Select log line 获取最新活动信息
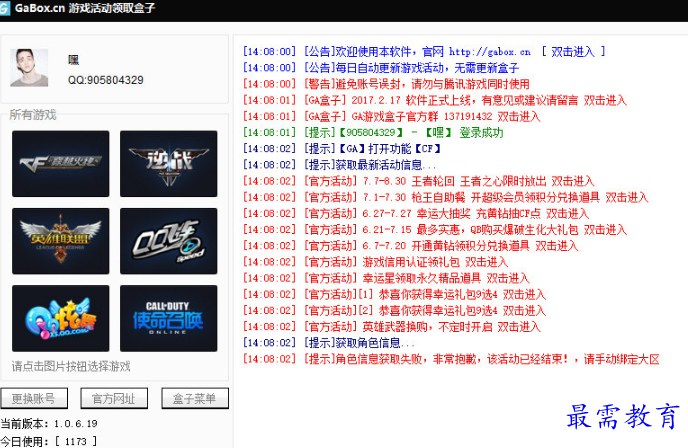Viewport: 688px width, 448px height. (340, 165)
